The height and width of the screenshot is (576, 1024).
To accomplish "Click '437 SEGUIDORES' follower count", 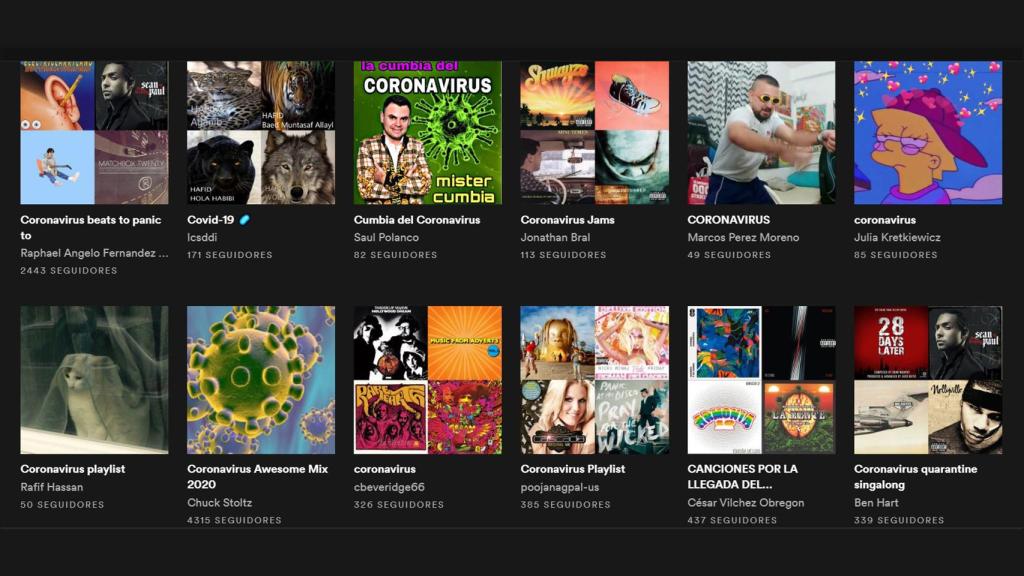I will click(x=732, y=520).
